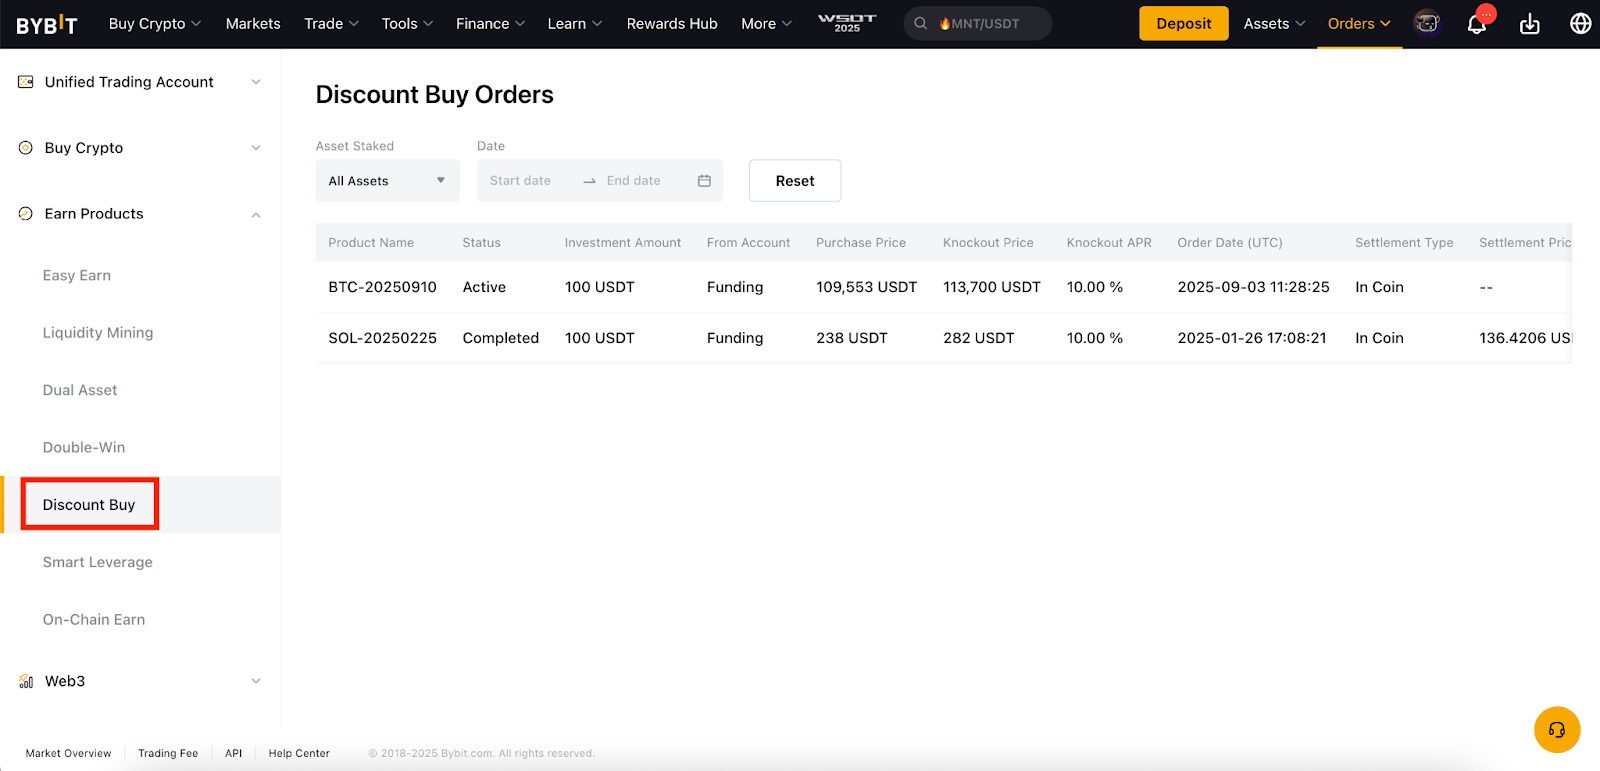Open the Help Center footer link

[299, 754]
